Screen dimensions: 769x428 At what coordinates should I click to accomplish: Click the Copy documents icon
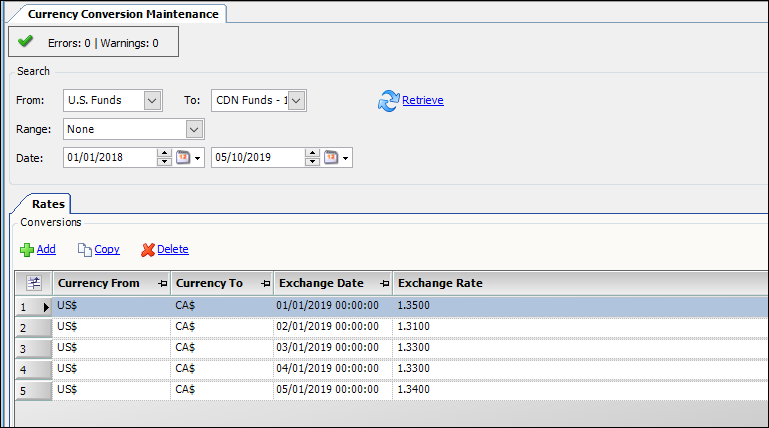[x=85, y=250]
